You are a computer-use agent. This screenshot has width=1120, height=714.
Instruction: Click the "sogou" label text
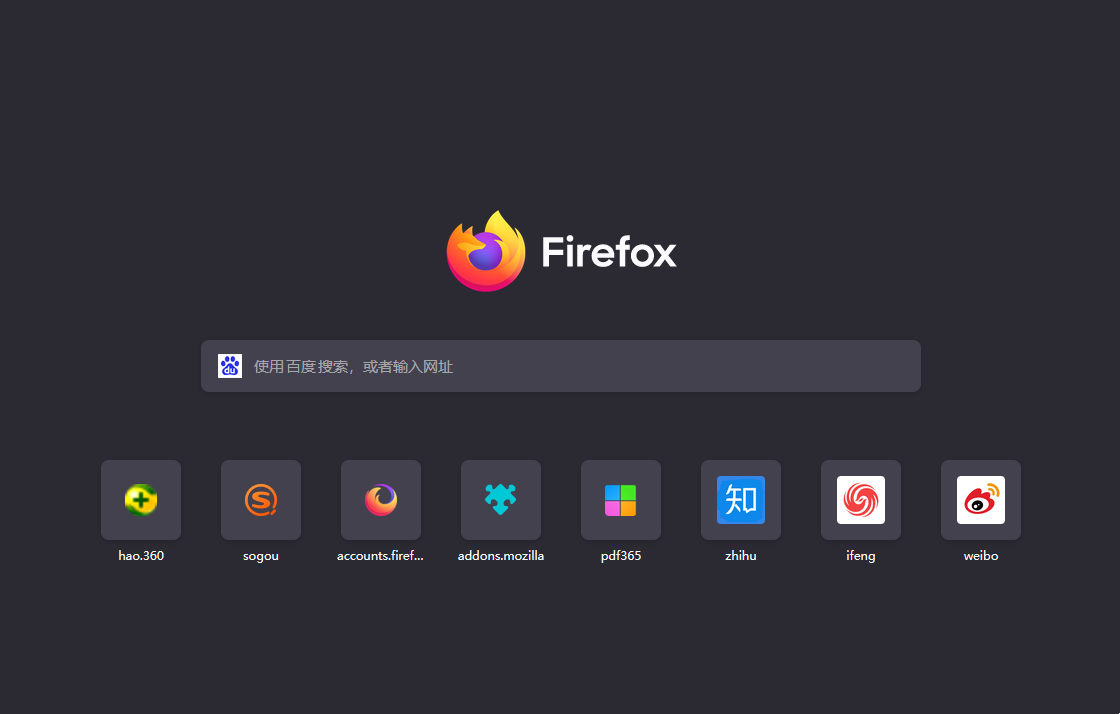coord(261,556)
